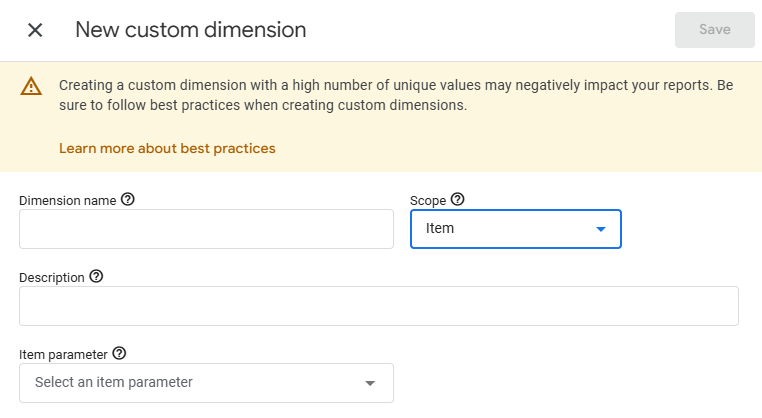This screenshot has width=762, height=418.
Task: Click the Description help question mark
Action: coord(96,277)
